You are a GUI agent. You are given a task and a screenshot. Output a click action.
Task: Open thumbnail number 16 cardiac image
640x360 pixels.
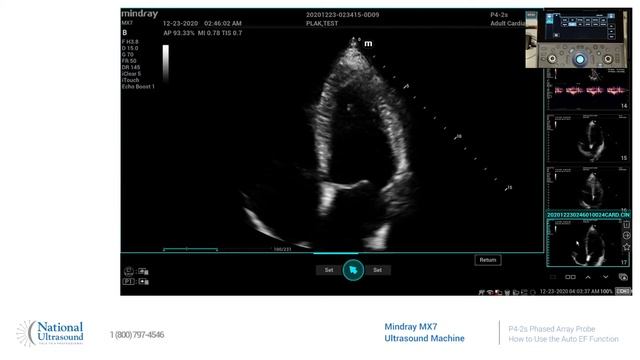tap(587, 188)
